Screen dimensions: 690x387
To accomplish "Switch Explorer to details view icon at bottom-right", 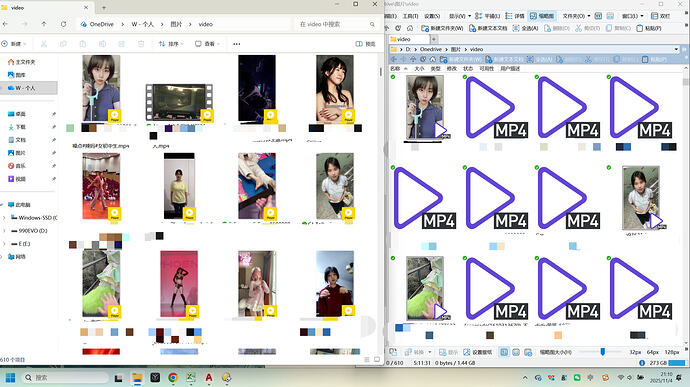I will (367, 359).
